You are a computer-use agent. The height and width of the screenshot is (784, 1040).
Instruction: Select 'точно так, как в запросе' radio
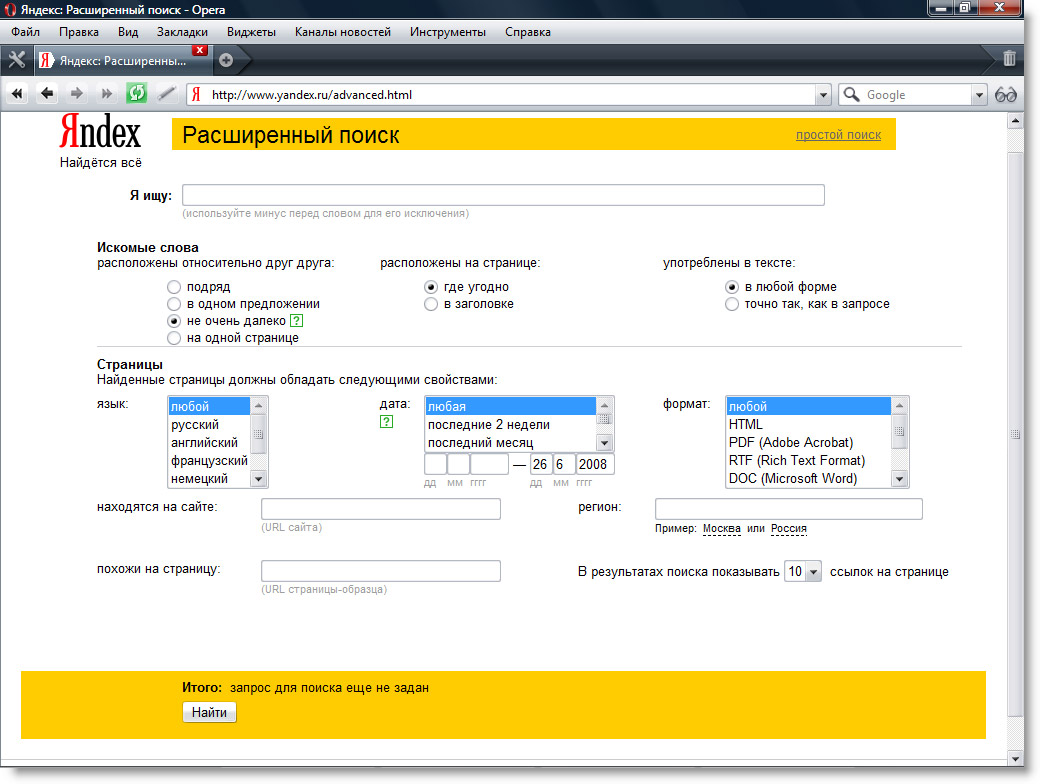coord(732,304)
